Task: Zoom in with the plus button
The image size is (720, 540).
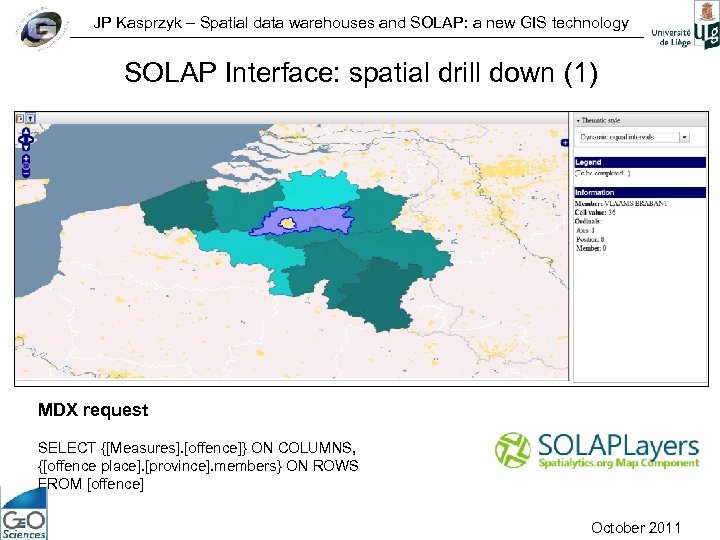Action: [26, 158]
